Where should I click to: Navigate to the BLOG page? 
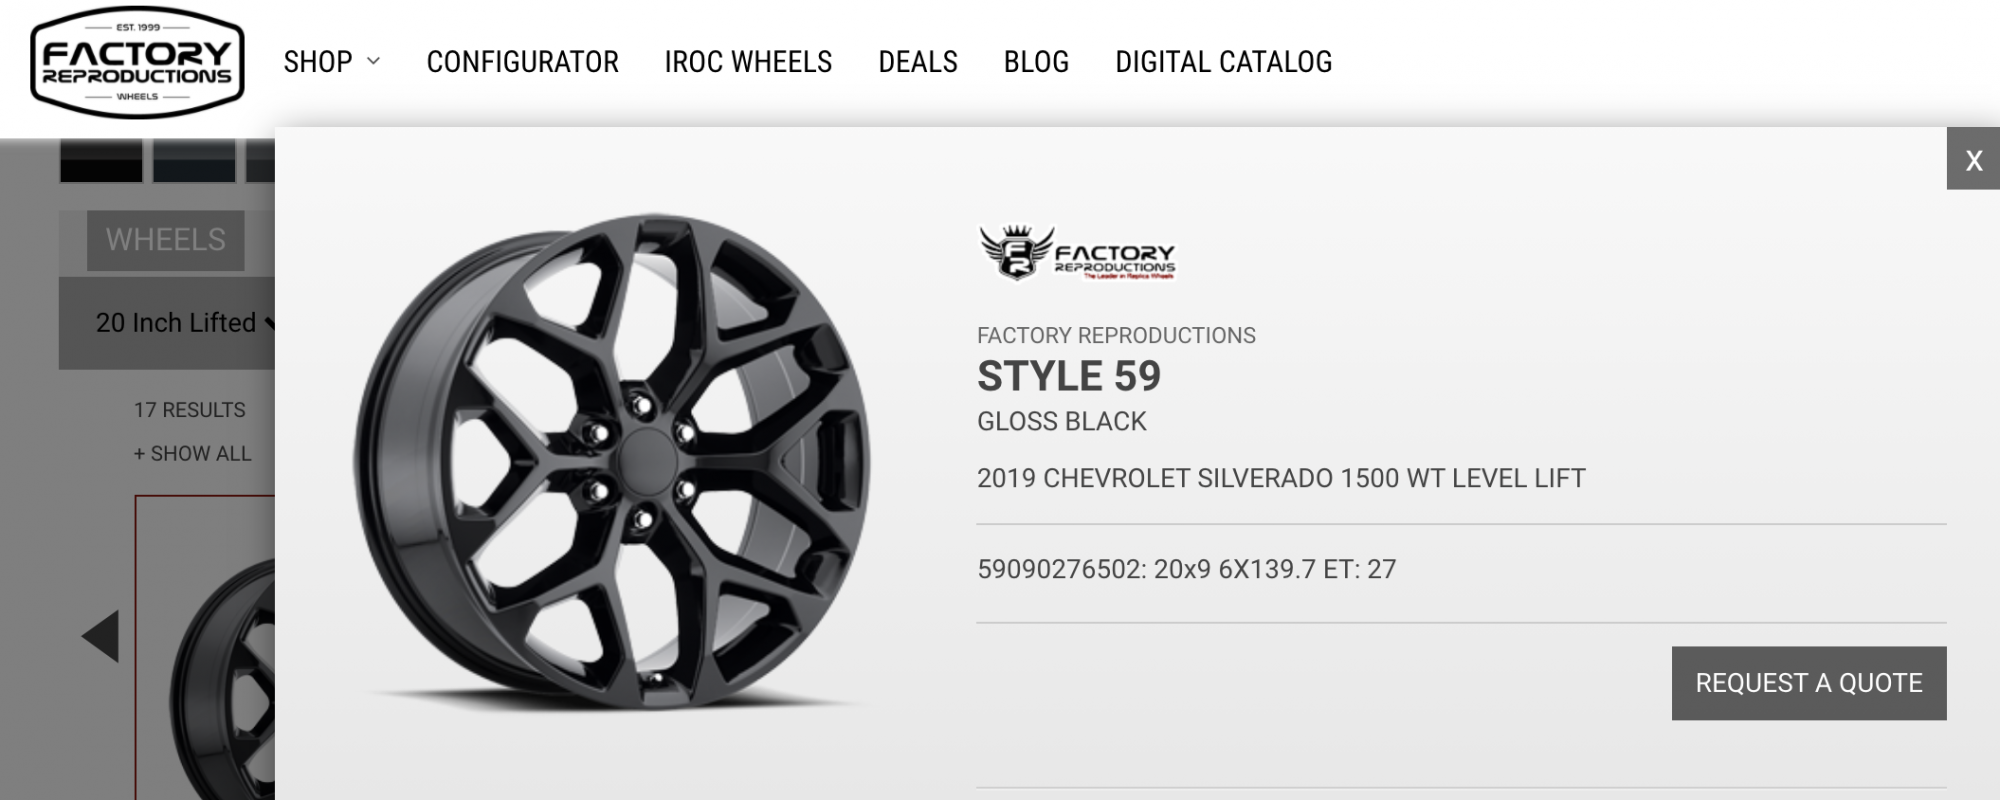[1036, 62]
